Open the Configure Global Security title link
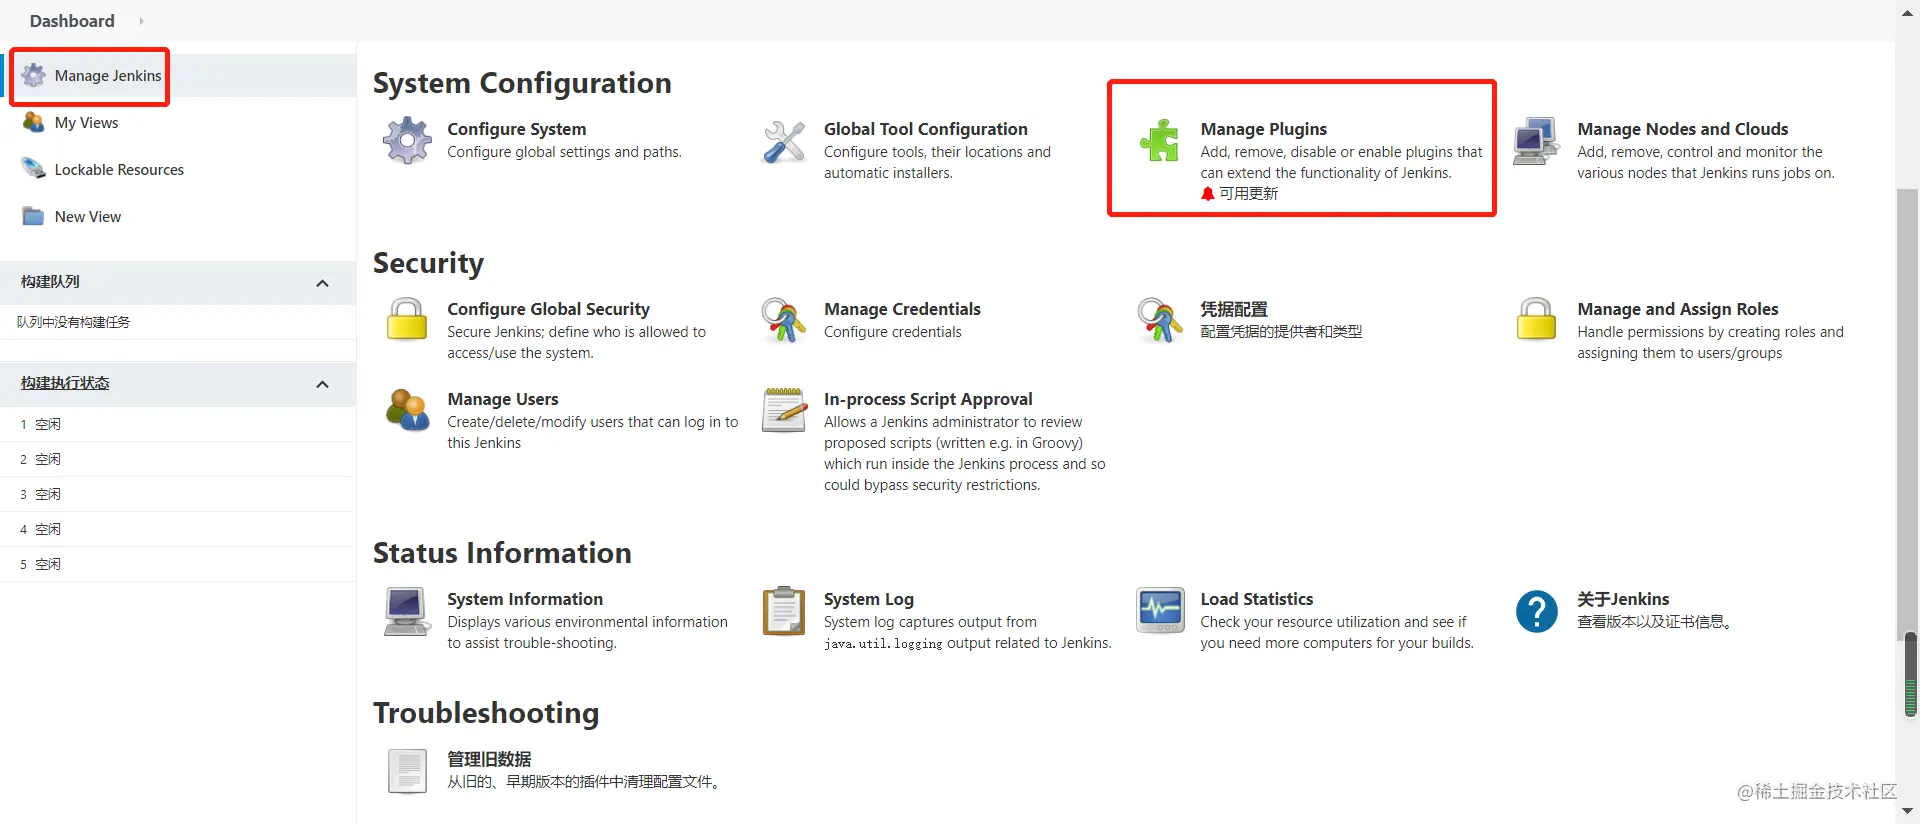Image resolution: width=1920 pixels, height=824 pixels. click(x=549, y=309)
